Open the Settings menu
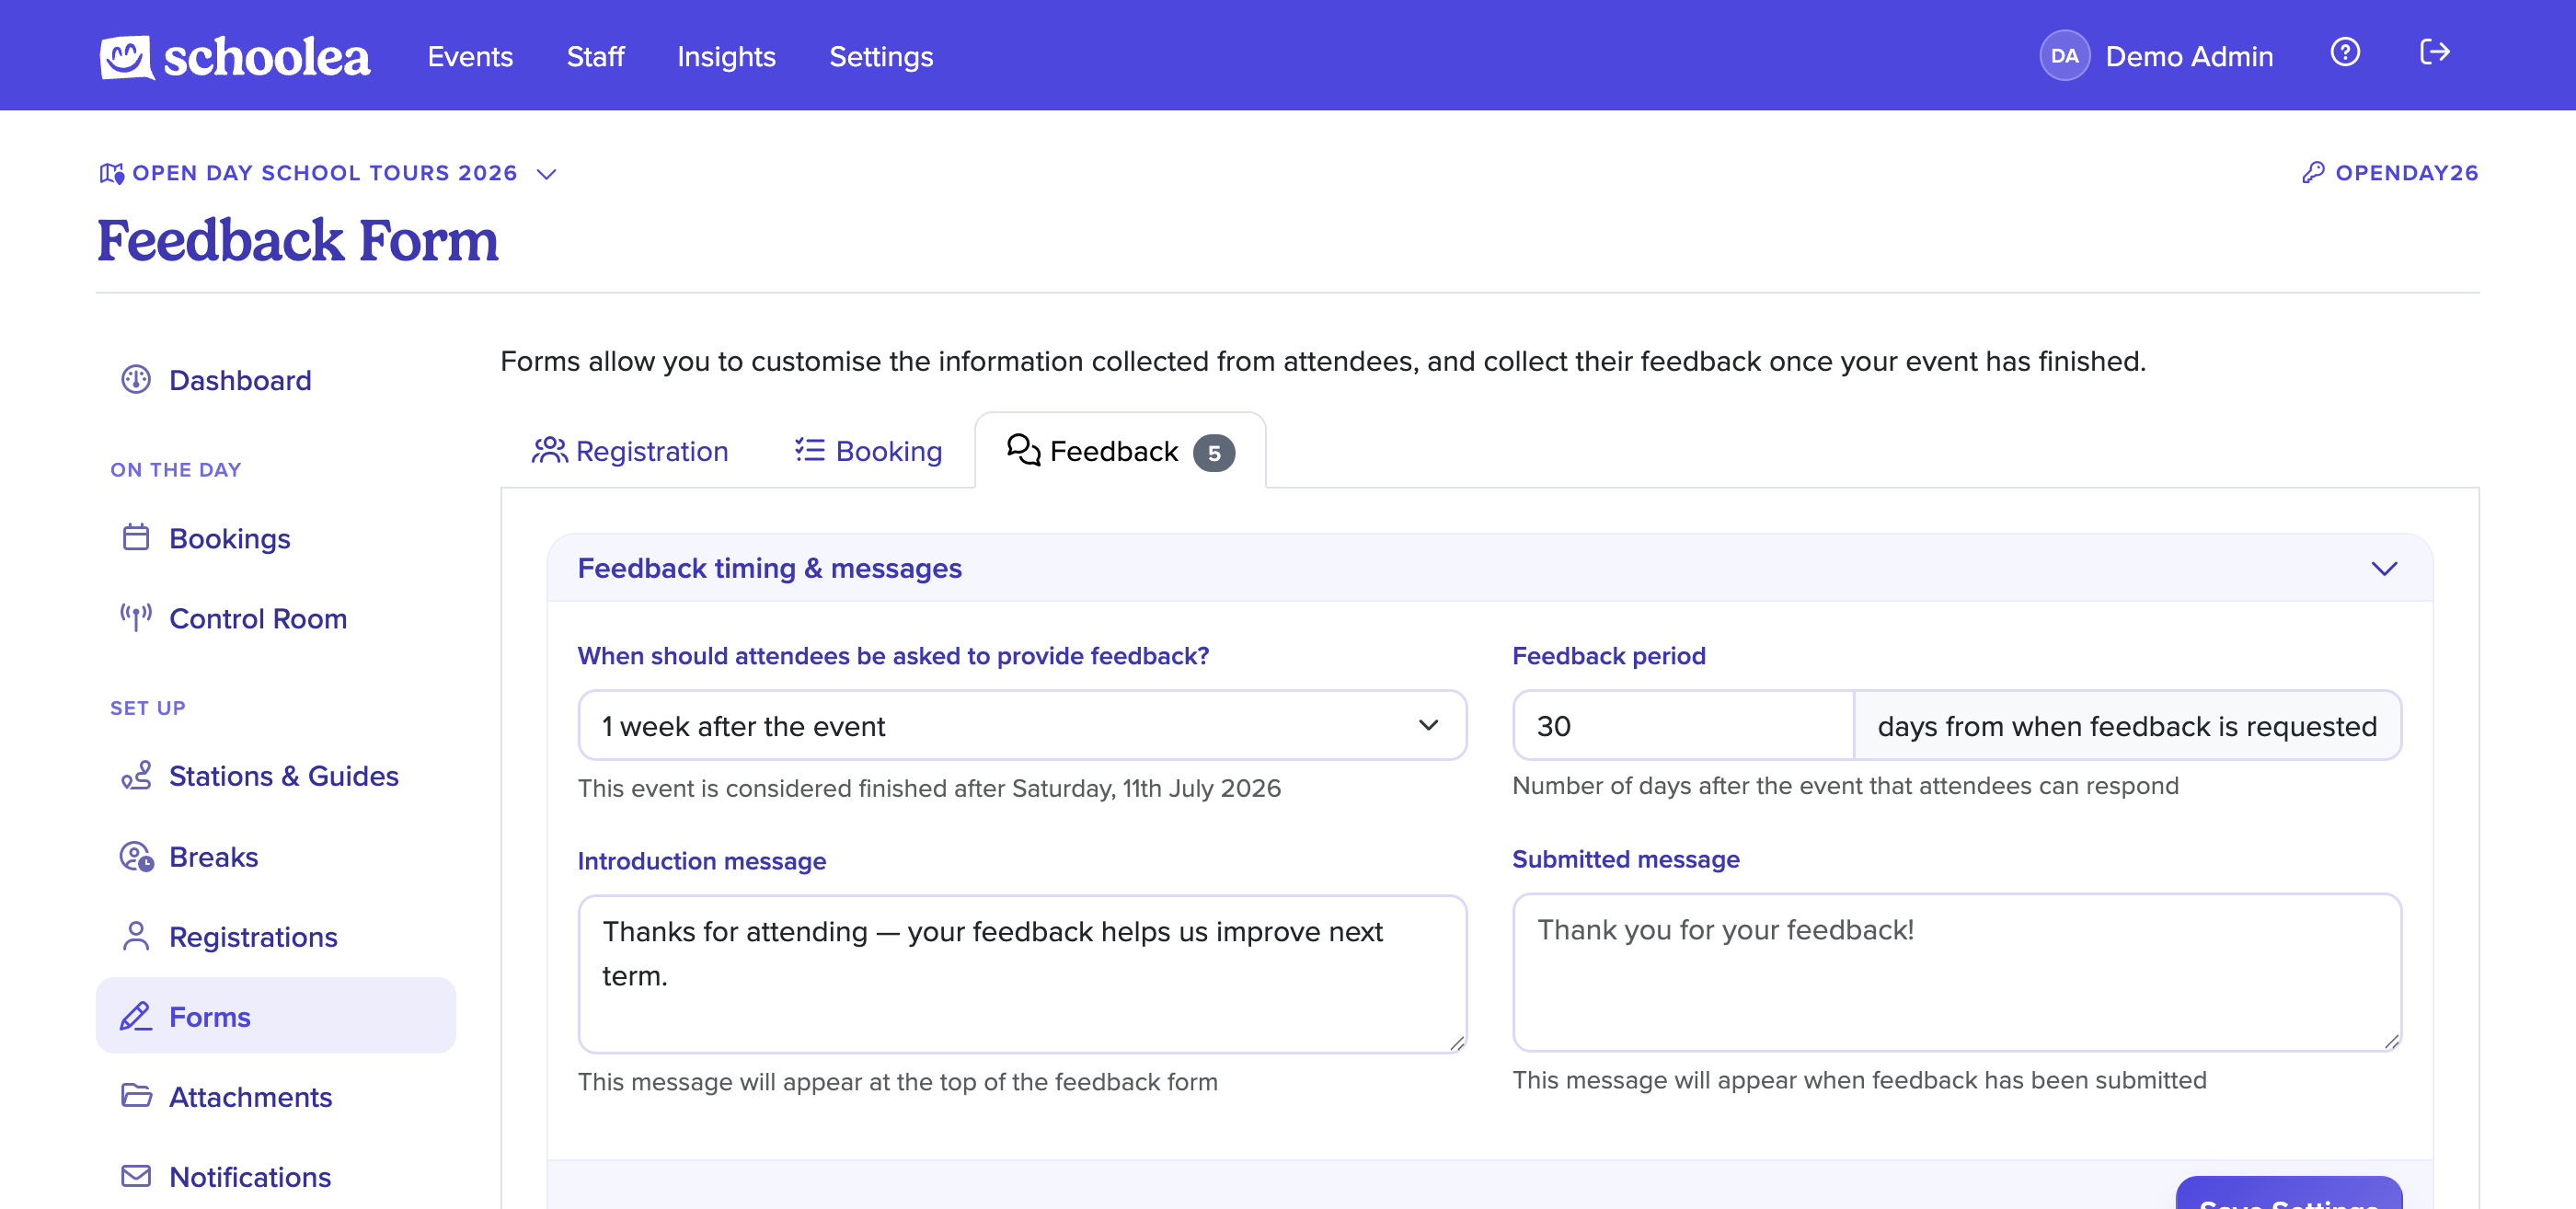Screen dimensions: 2576x1209 [881, 56]
